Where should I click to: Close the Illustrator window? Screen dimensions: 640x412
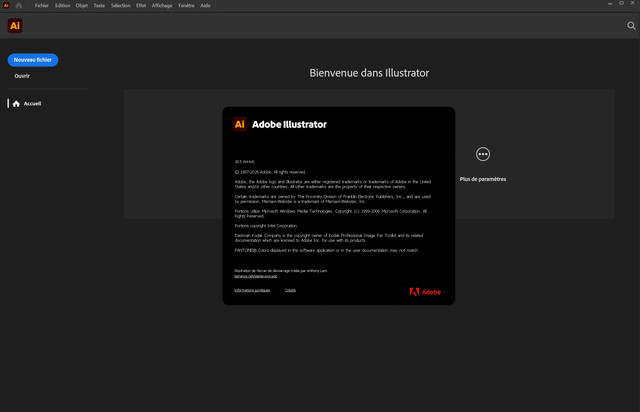[633, 3]
